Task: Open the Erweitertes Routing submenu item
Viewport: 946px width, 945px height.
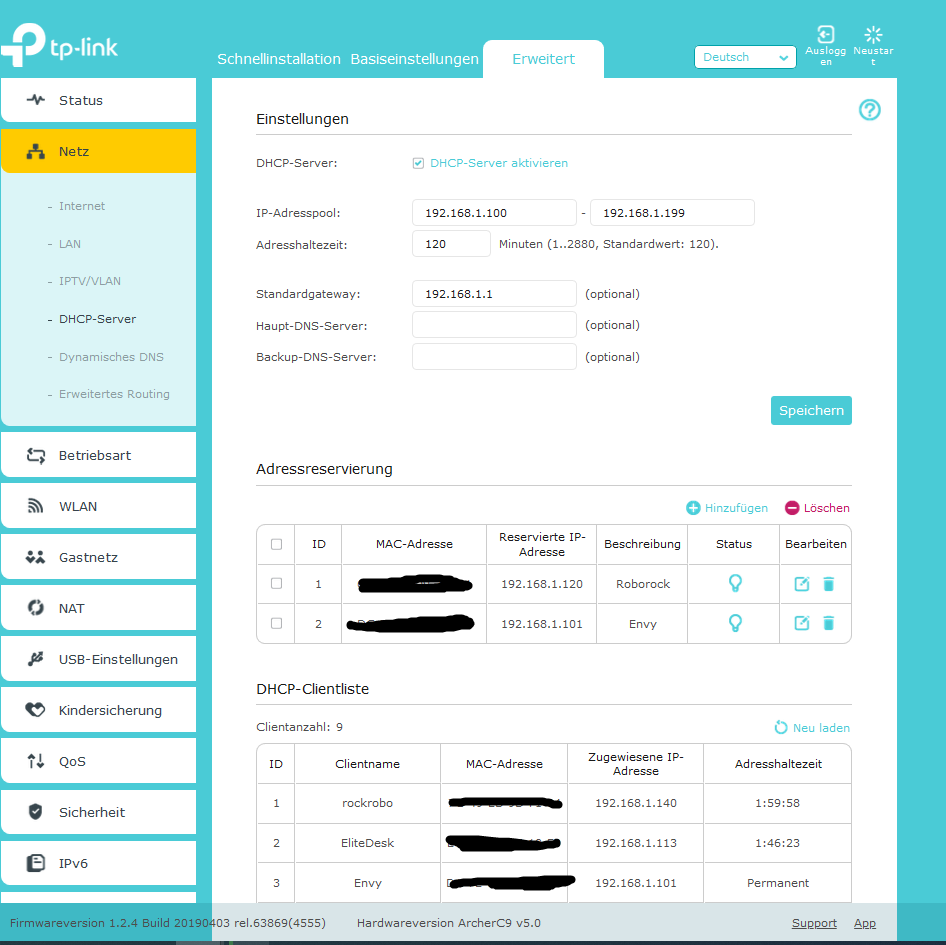Action: 114,393
